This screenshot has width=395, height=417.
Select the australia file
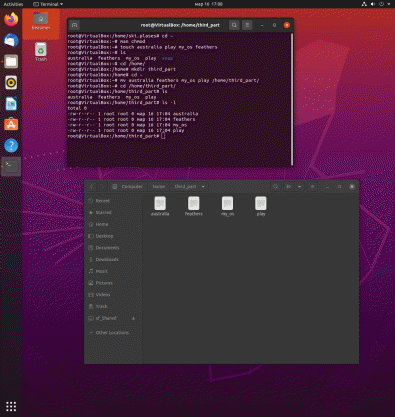[160, 206]
